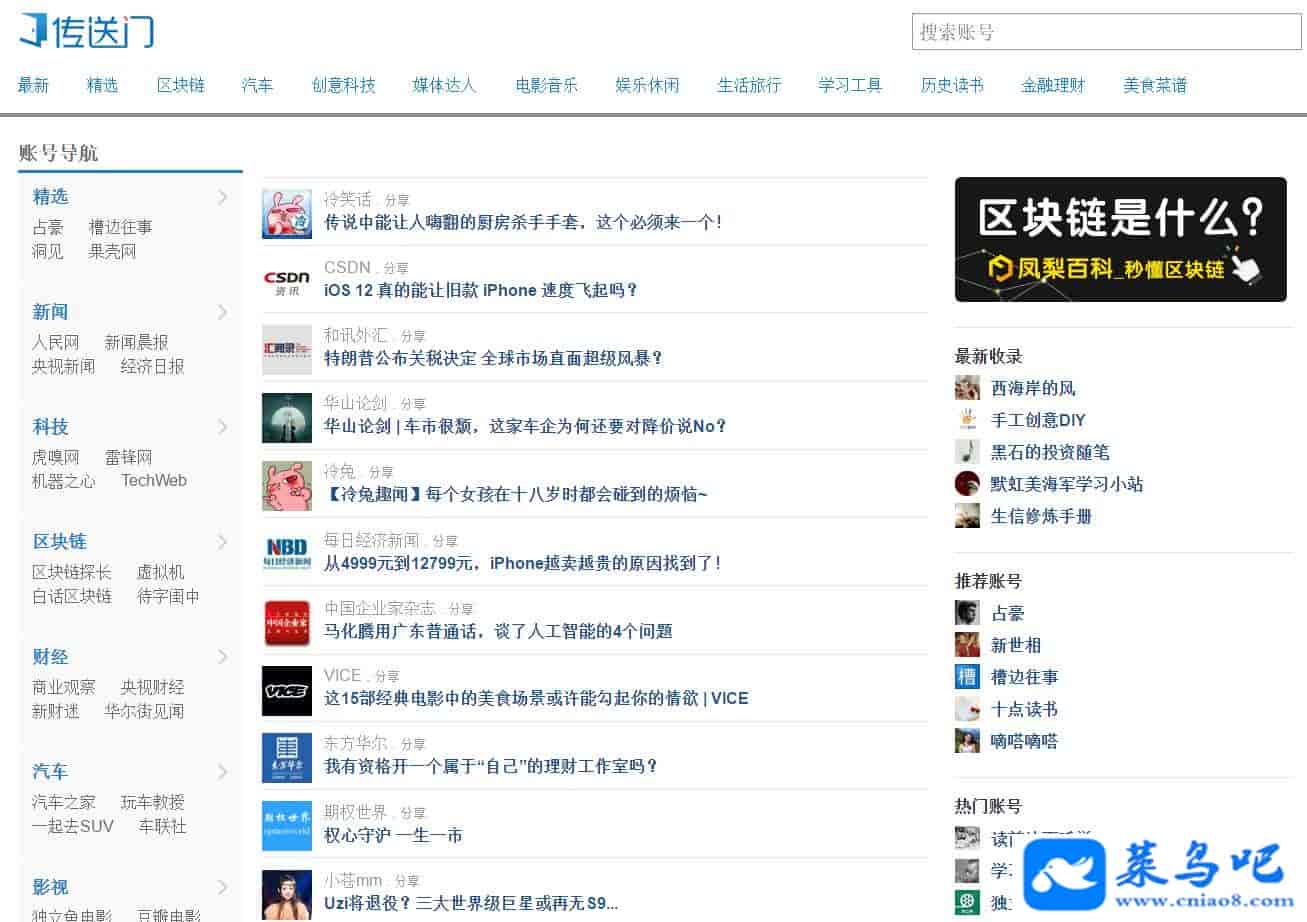This screenshot has height=922, width=1307.
Task: Open 媒体达人 in the top navigation
Action: tap(445, 85)
